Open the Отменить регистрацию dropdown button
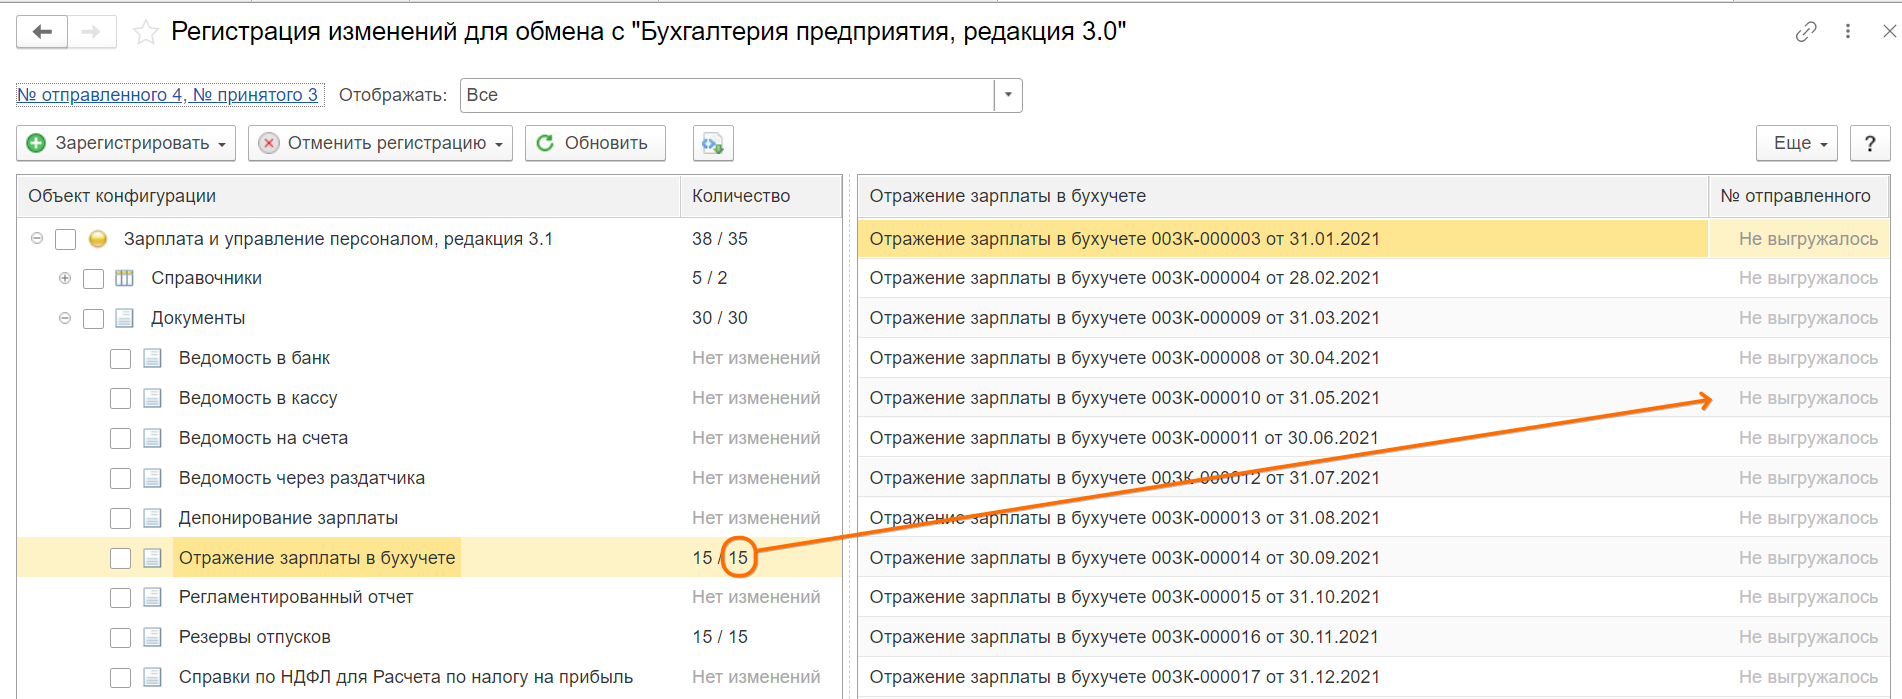 380,143
